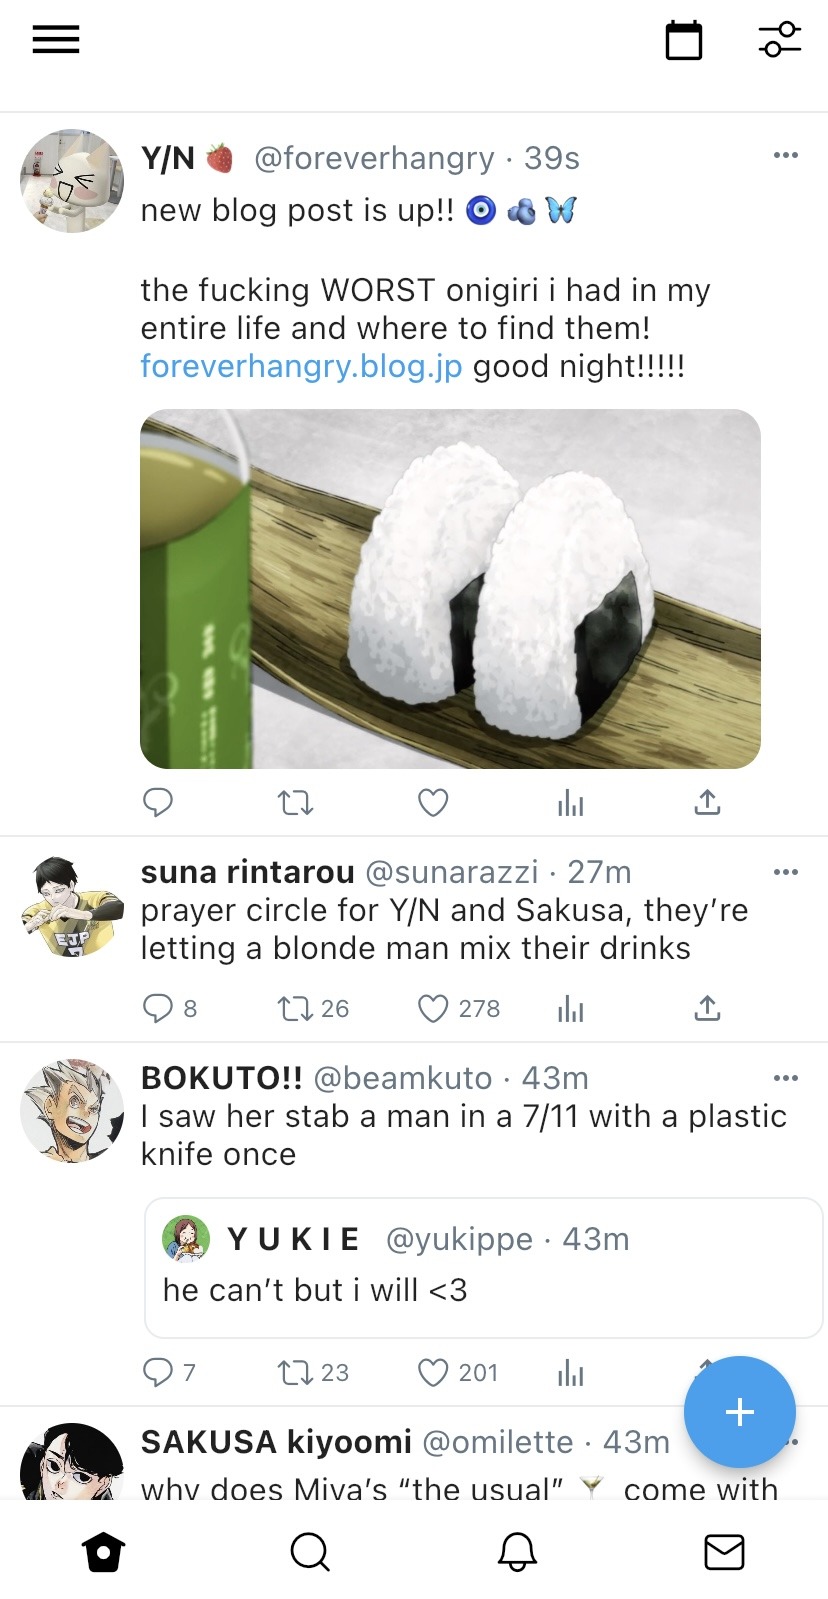This screenshot has width=828, height=1599.
Task: Open the messages envelope tab
Action: pyautogui.click(x=724, y=1552)
